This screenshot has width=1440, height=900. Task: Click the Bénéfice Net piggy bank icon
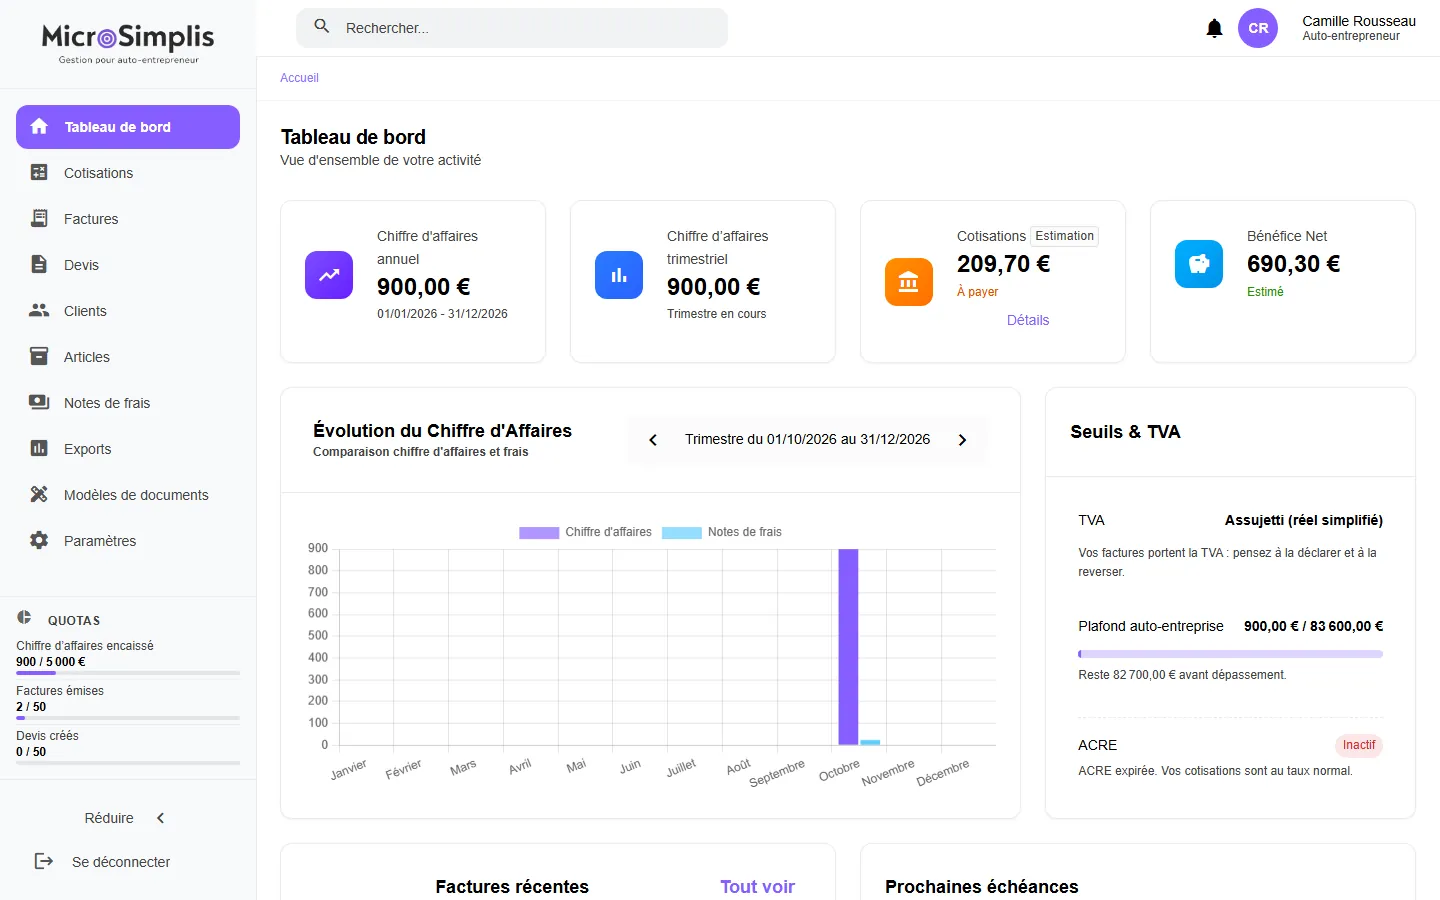click(x=1199, y=264)
